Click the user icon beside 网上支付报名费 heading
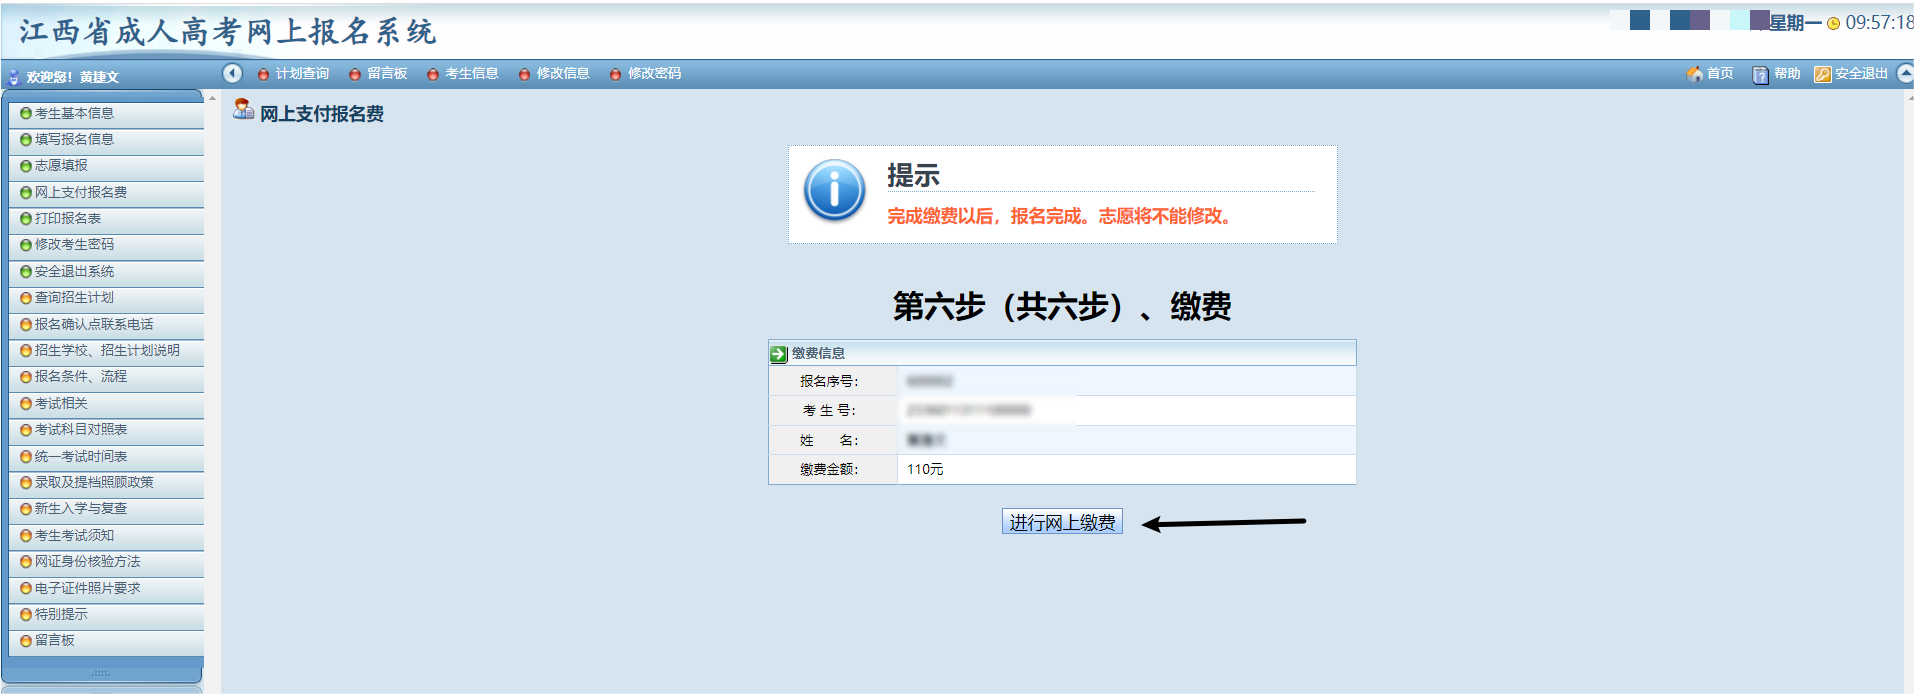Image resolution: width=1914 pixels, height=694 pixels. point(243,109)
